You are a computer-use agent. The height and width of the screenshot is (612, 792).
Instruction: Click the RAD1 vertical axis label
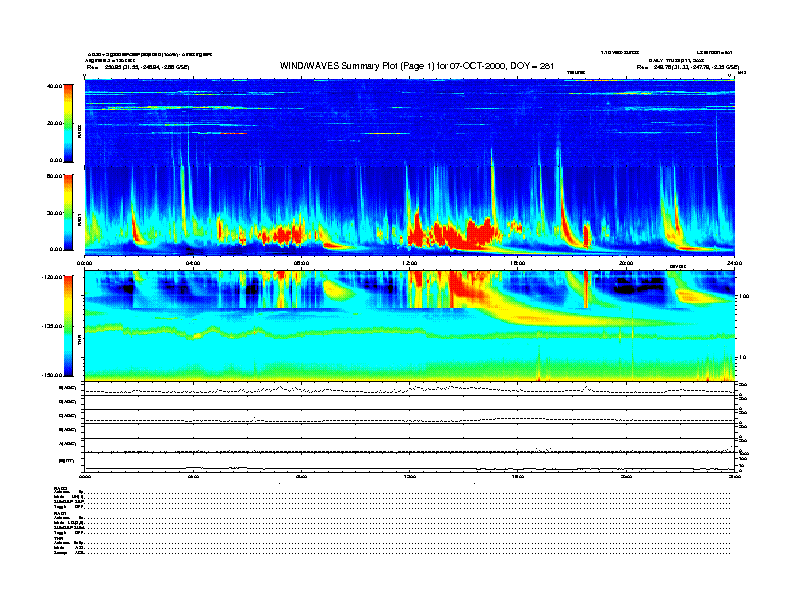point(79,220)
